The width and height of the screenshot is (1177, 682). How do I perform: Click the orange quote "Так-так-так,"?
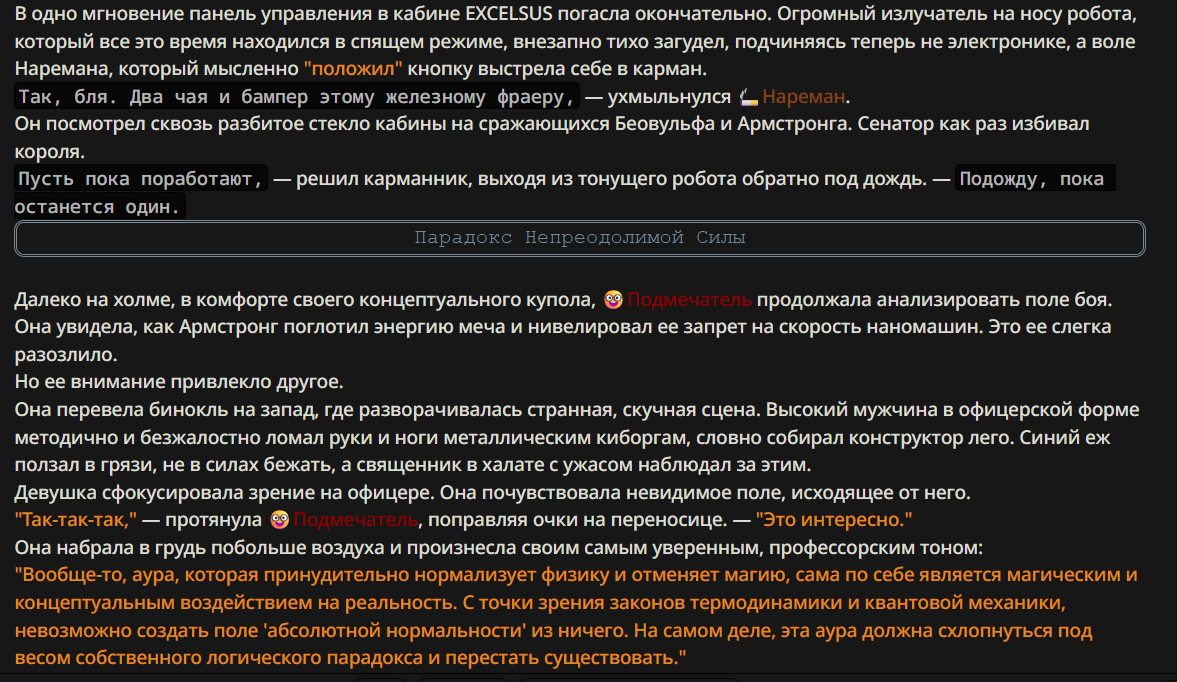tap(76, 519)
